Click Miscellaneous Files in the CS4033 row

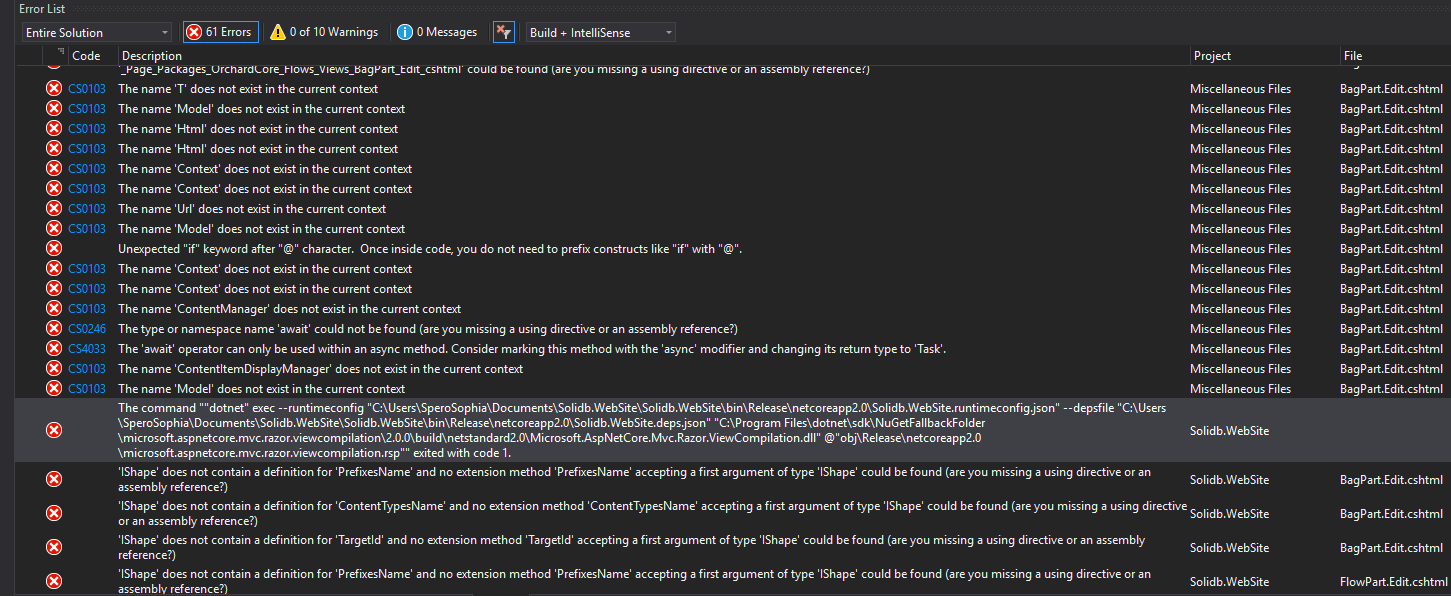click(x=1240, y=349)
